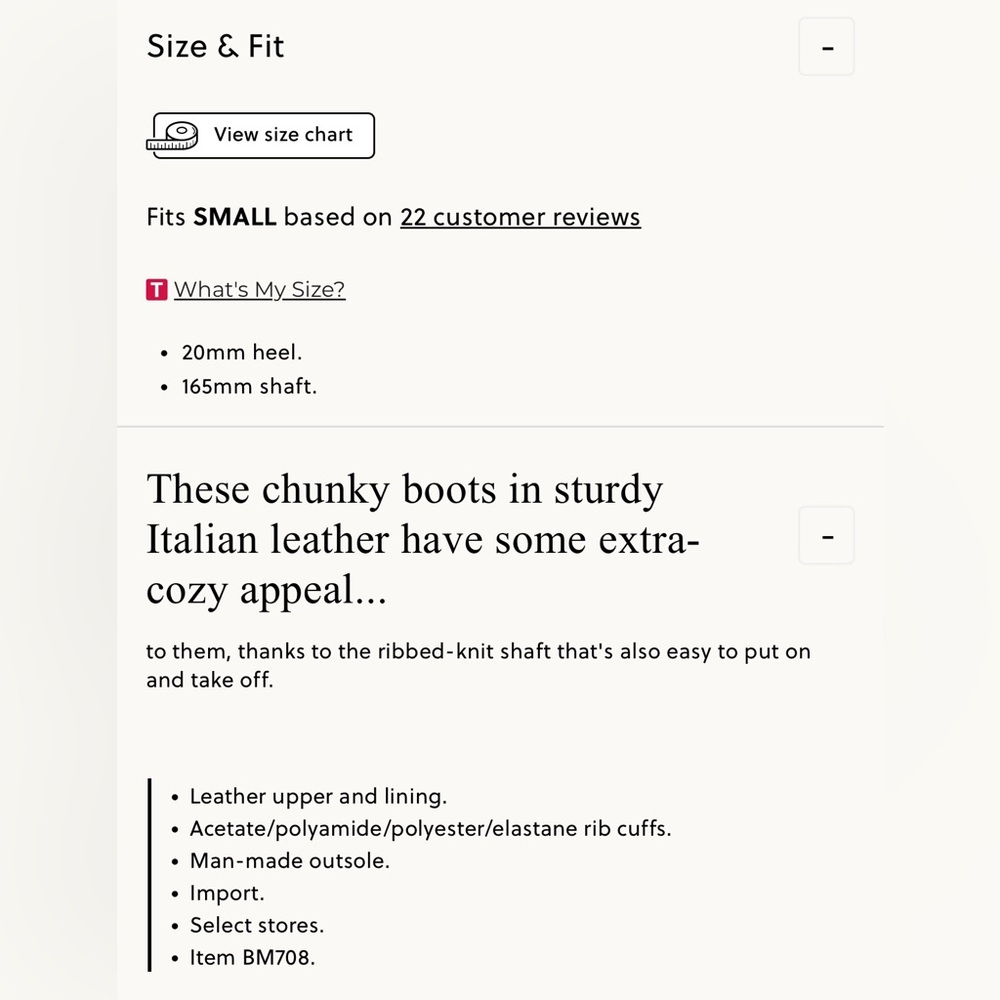Click the 'These chunky boots' description heading
Screen dimensions: 1000x1000
pos(423,539)
